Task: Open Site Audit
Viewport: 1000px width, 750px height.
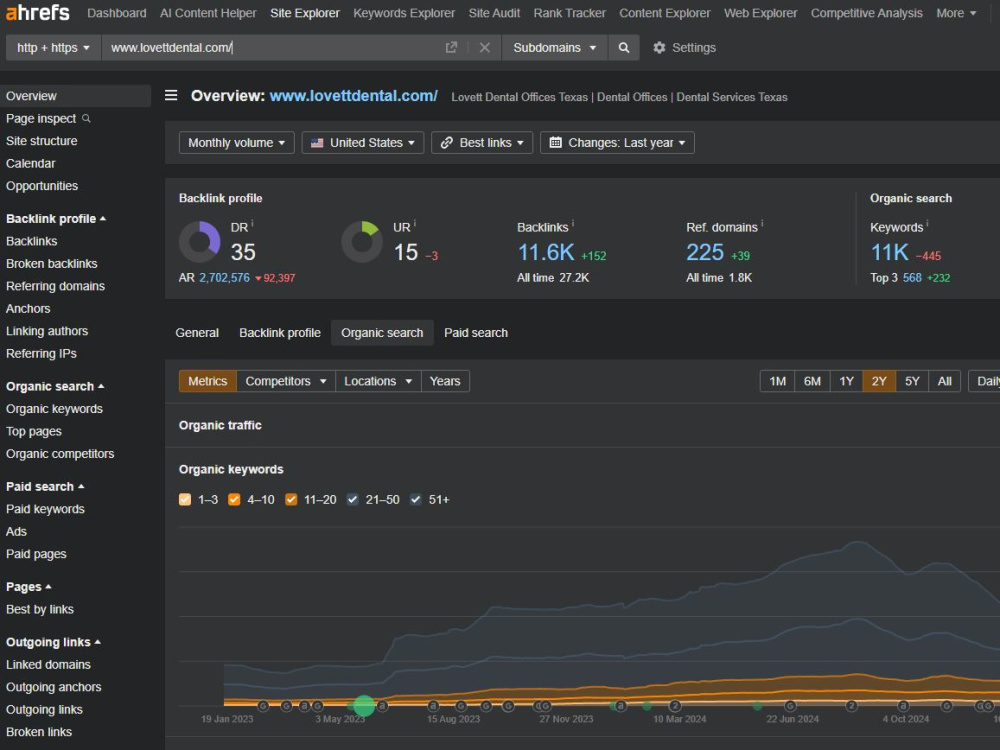Action: coord(494,13)
